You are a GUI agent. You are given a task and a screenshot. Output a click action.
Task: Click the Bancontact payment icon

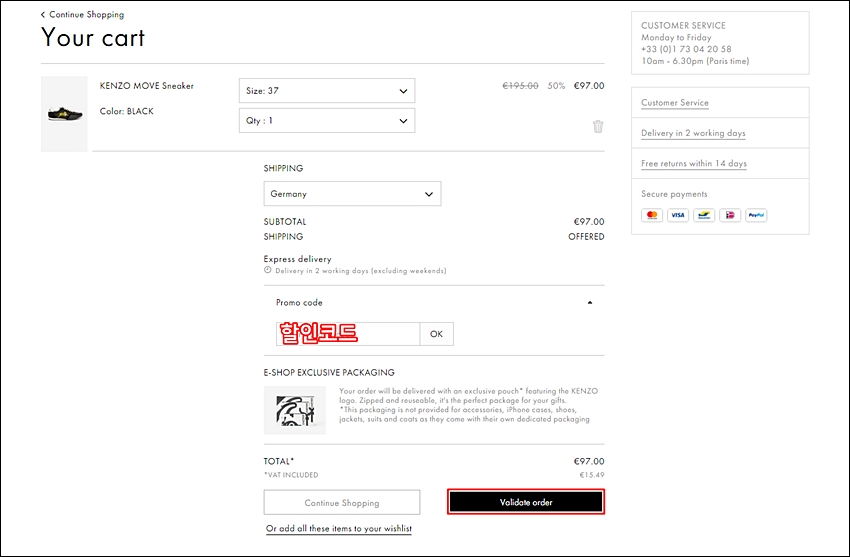pos(704,215)
